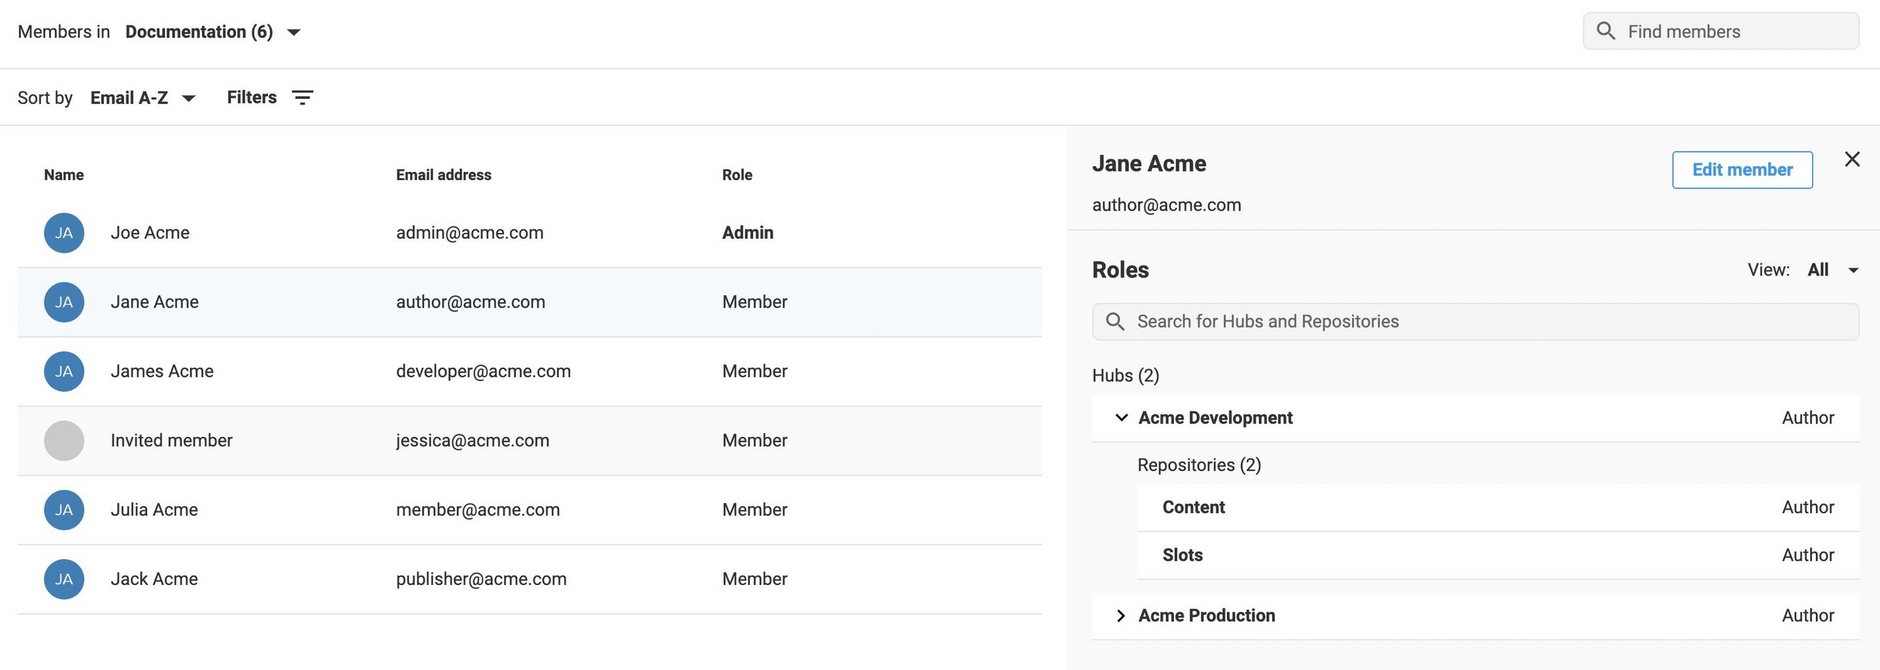Click Jane Acme's JA avatar in the list
This screenshot has height=670, width=1880.
tap(64, 302)
